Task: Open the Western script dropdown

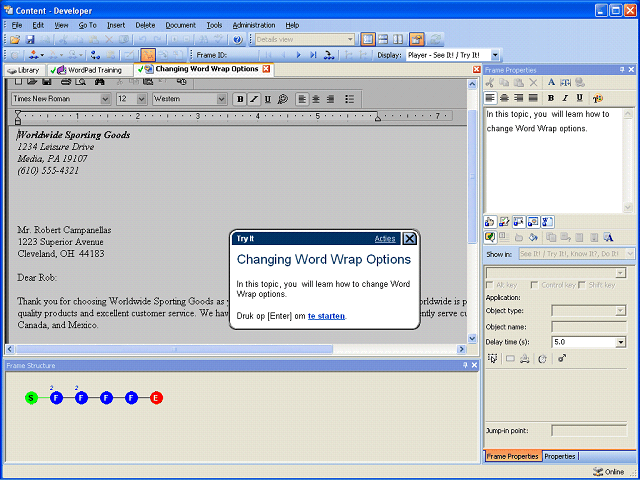Action: (222, 99)
